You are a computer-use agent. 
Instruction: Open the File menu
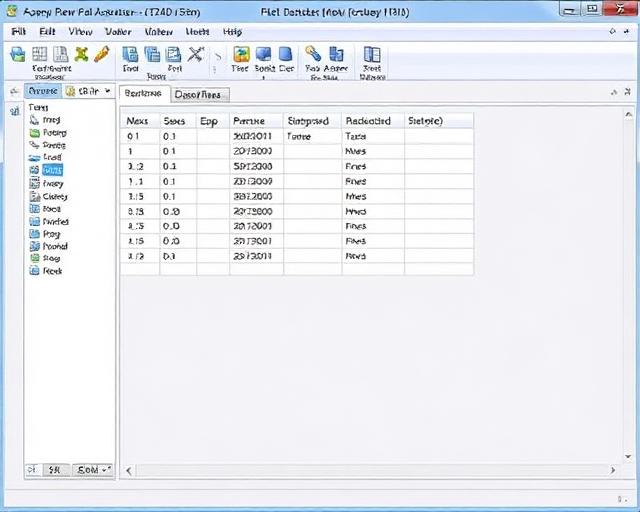point(18,31)
